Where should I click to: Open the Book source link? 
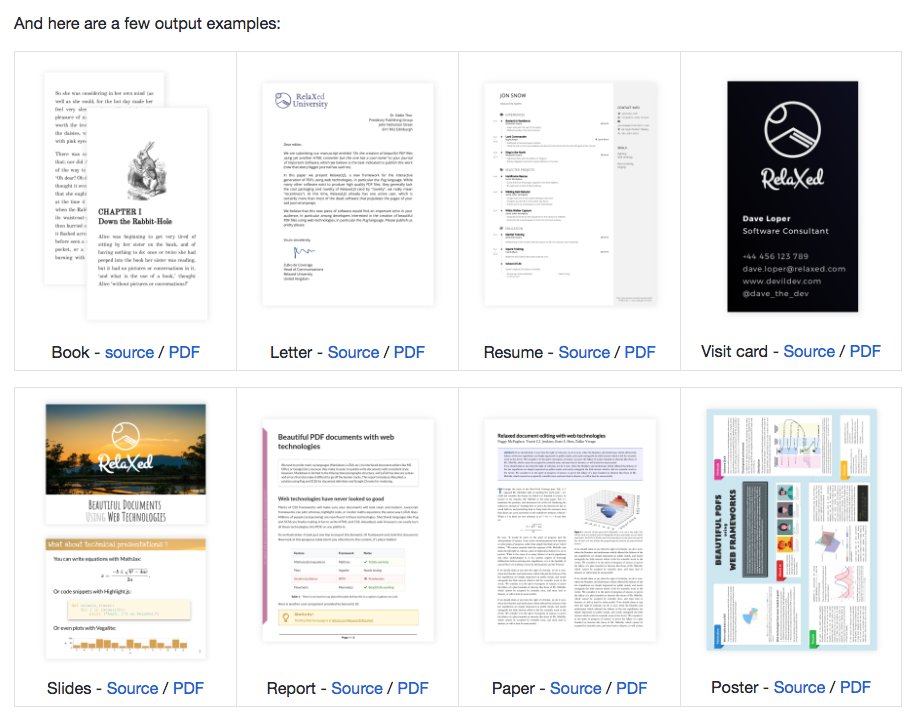pyautogui.click(x=129, y=352)
